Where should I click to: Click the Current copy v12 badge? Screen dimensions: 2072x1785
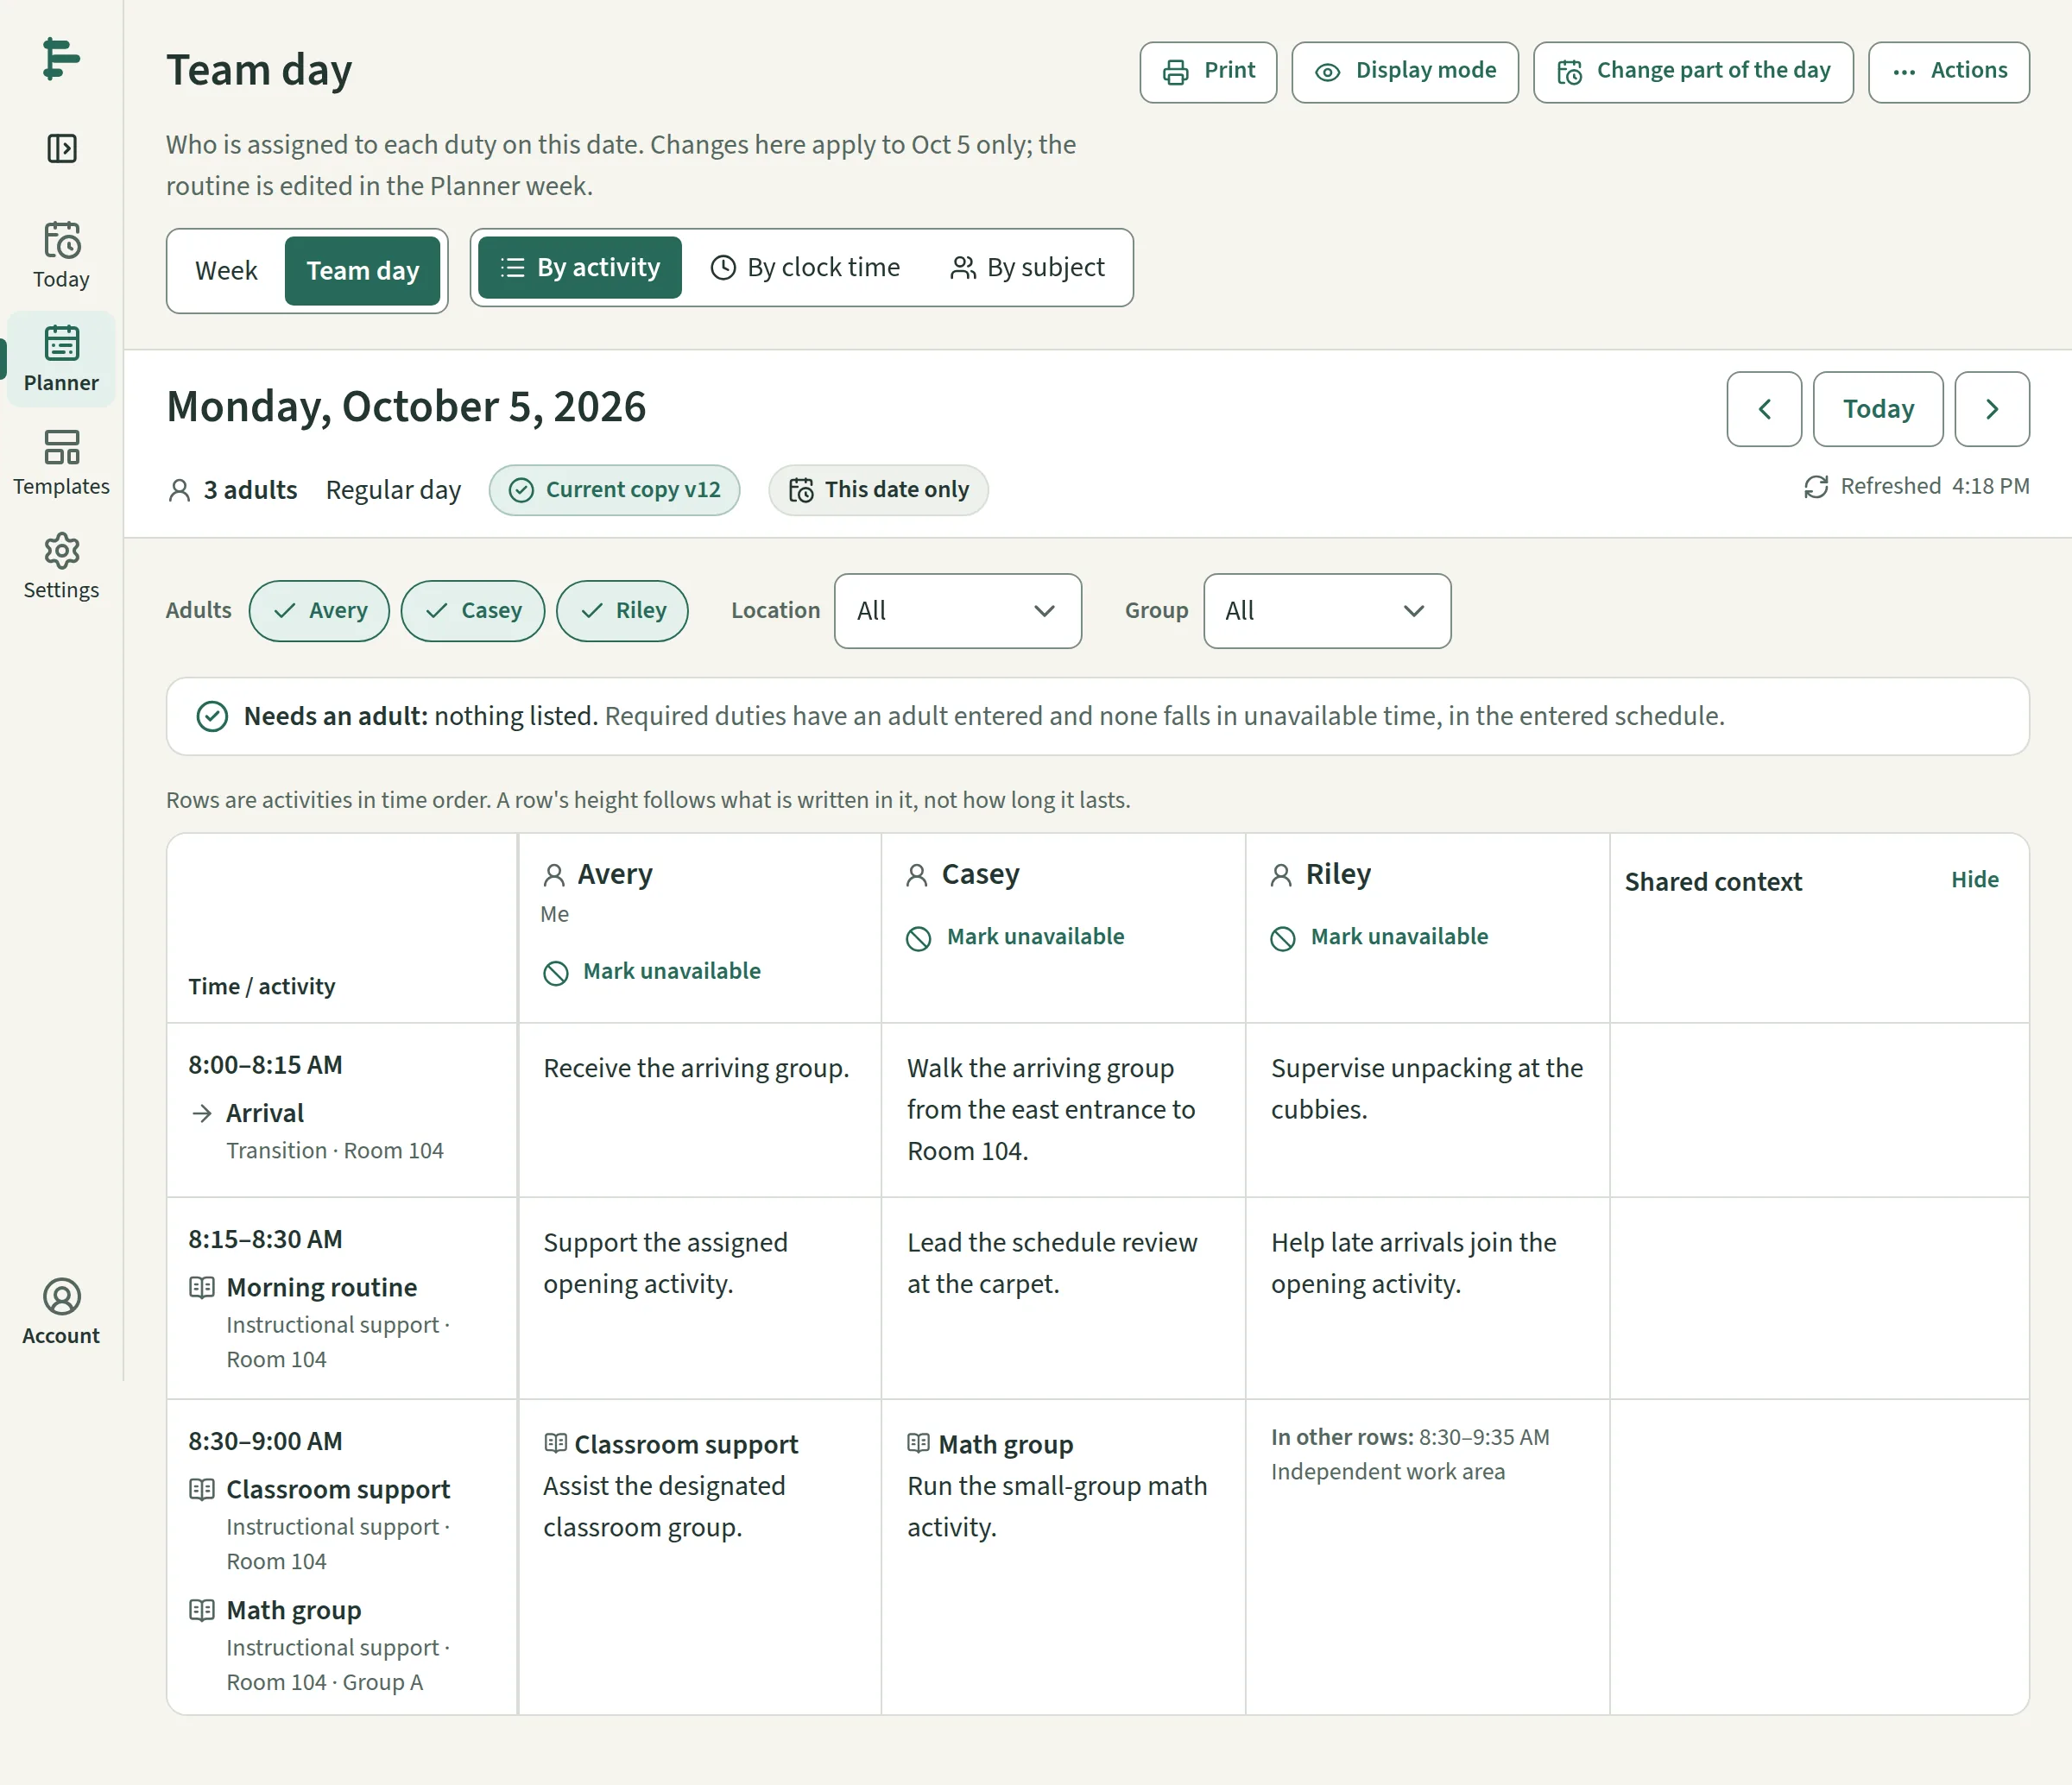click(x=614, y=490)
